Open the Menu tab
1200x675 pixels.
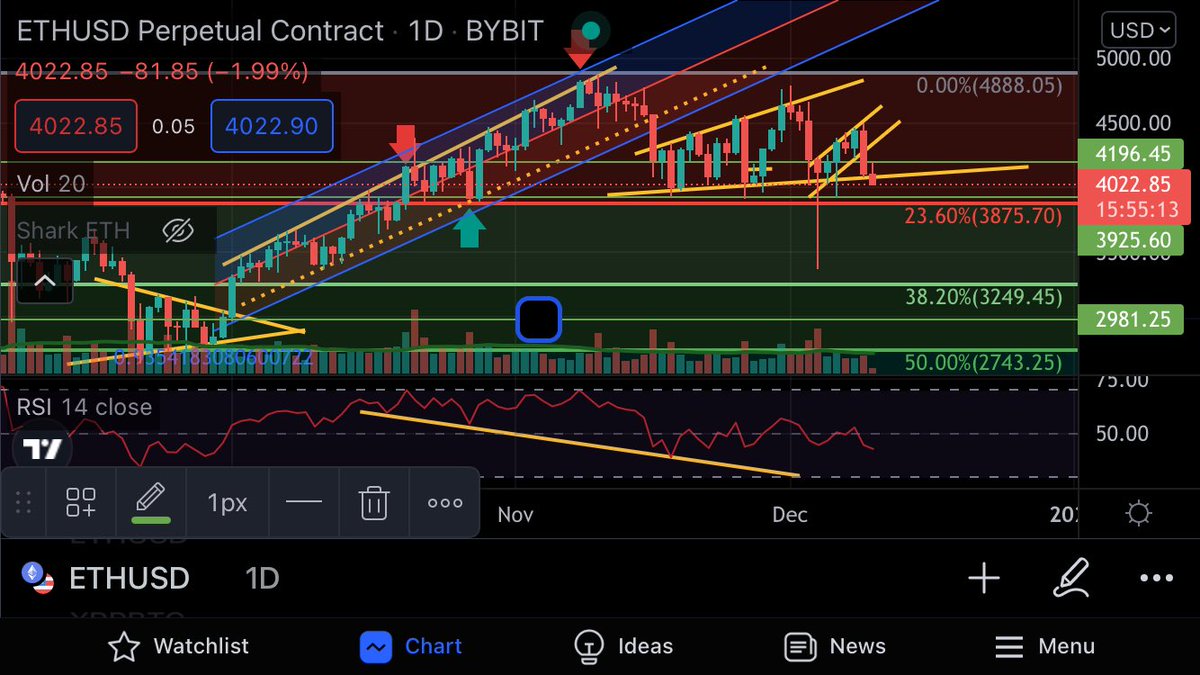click(x=1045, y=646)
